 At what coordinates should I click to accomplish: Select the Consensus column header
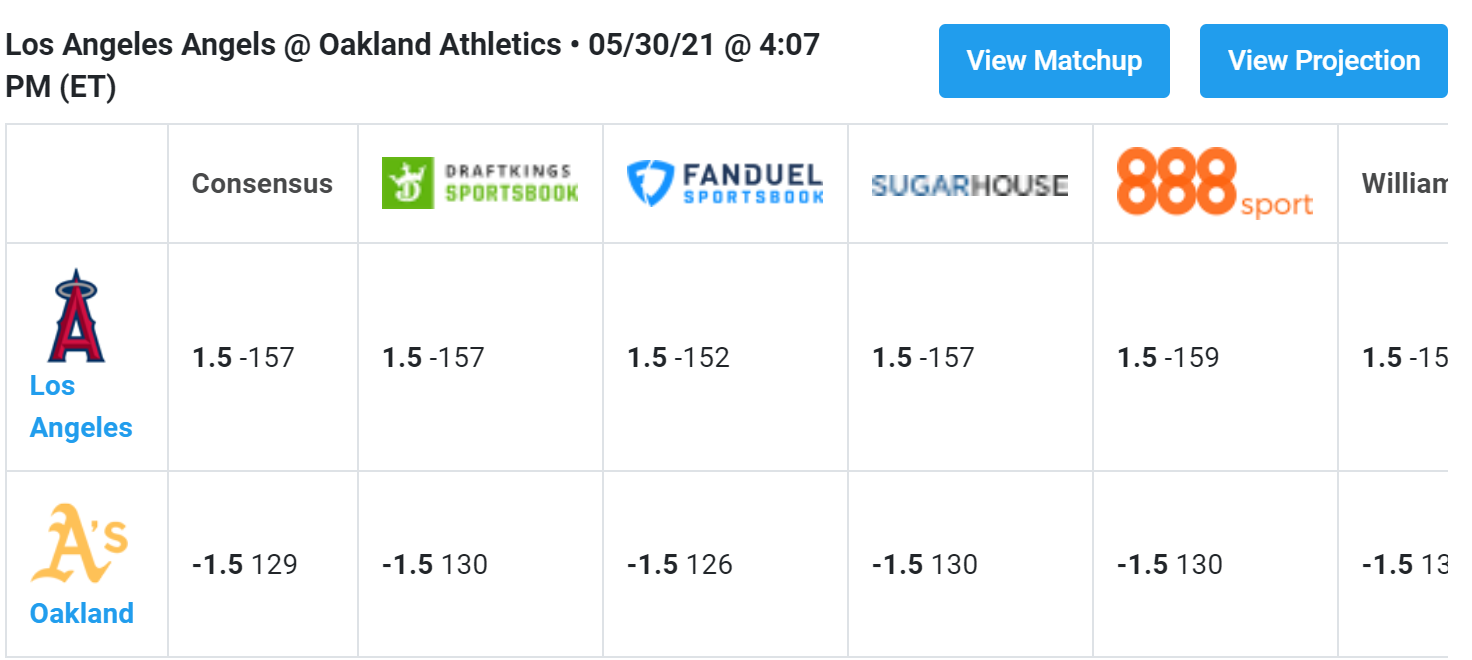262,184
